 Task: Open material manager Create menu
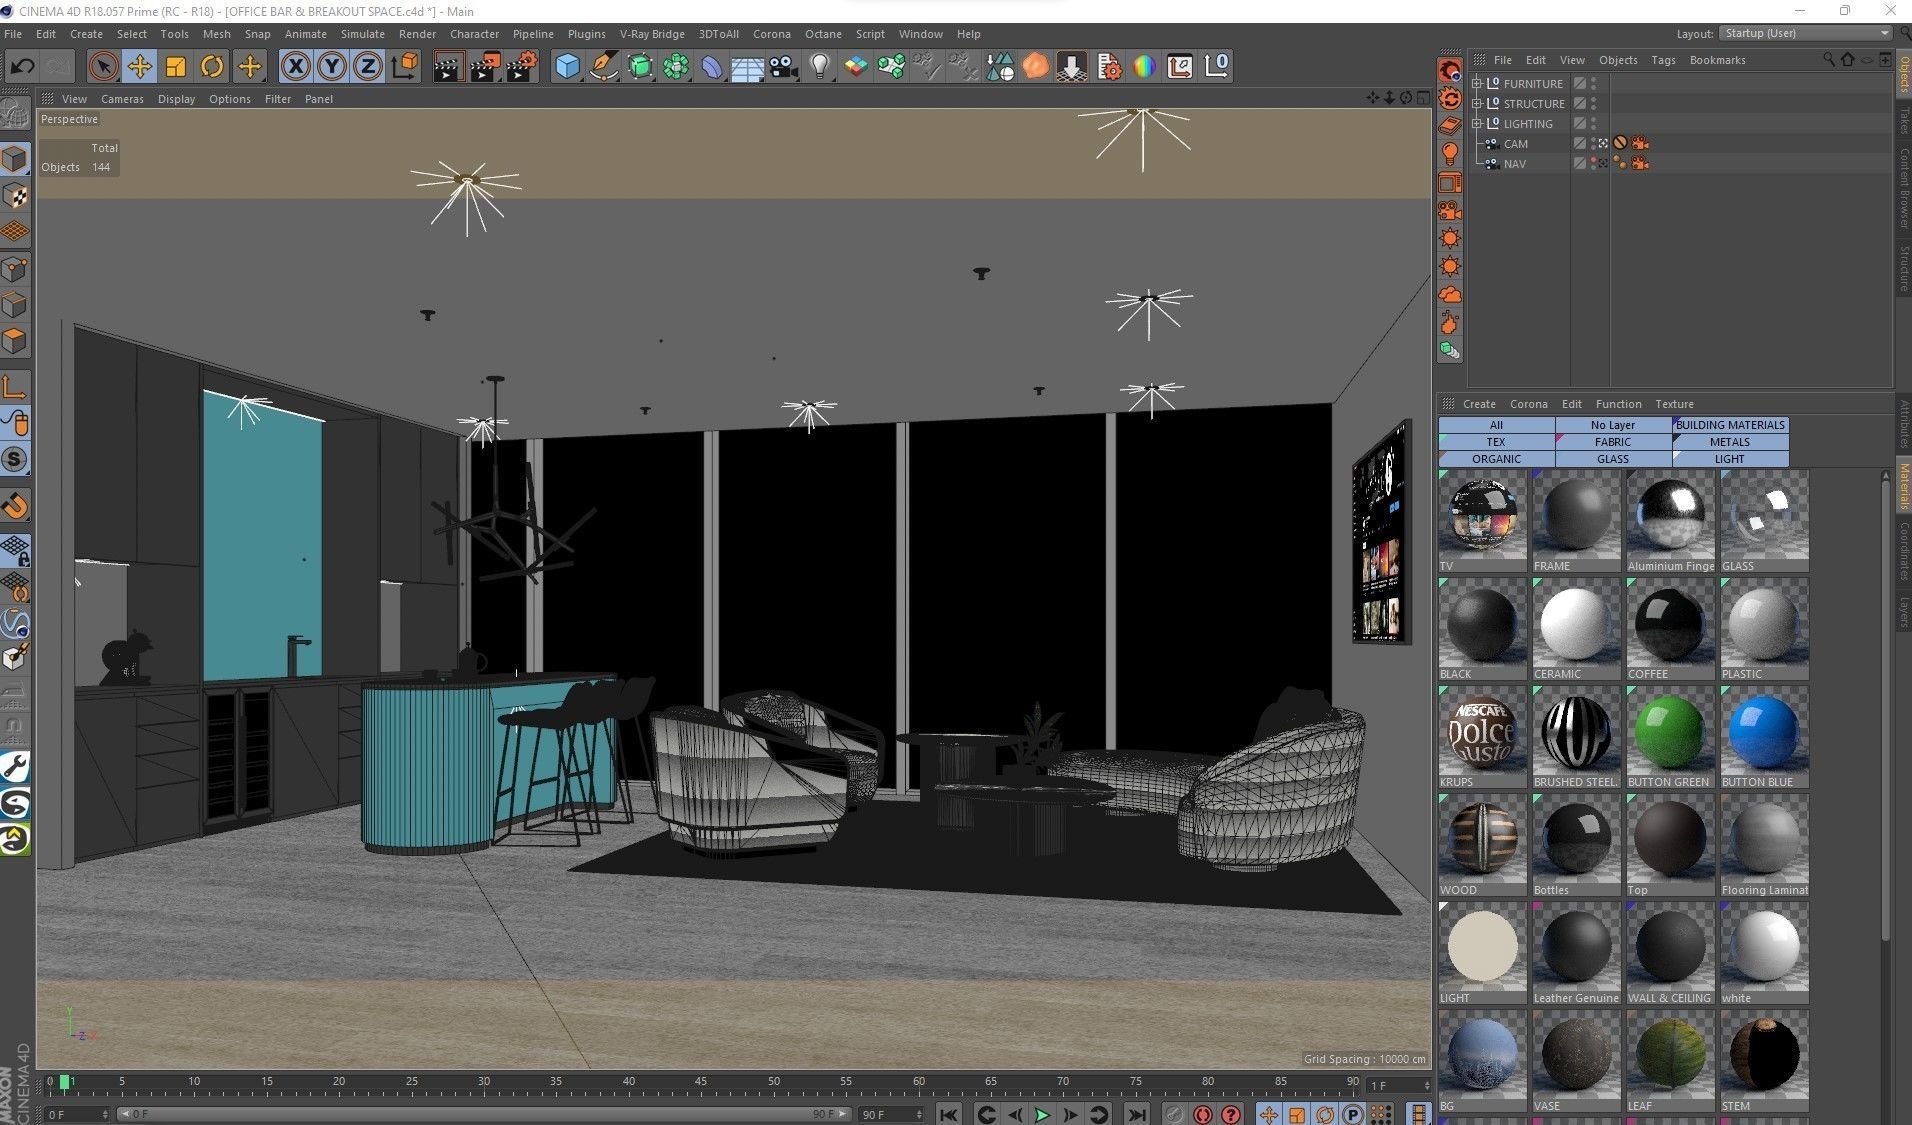pyautogui.click(x=1479, y=404)
